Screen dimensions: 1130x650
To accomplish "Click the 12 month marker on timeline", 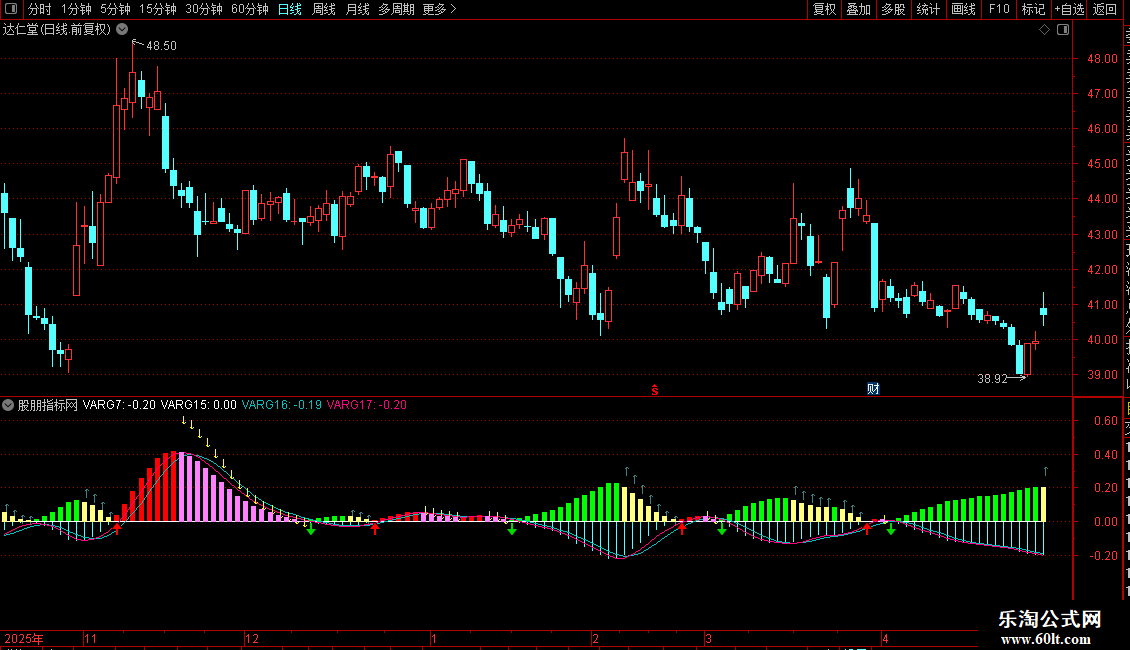I will pos(252,638).
